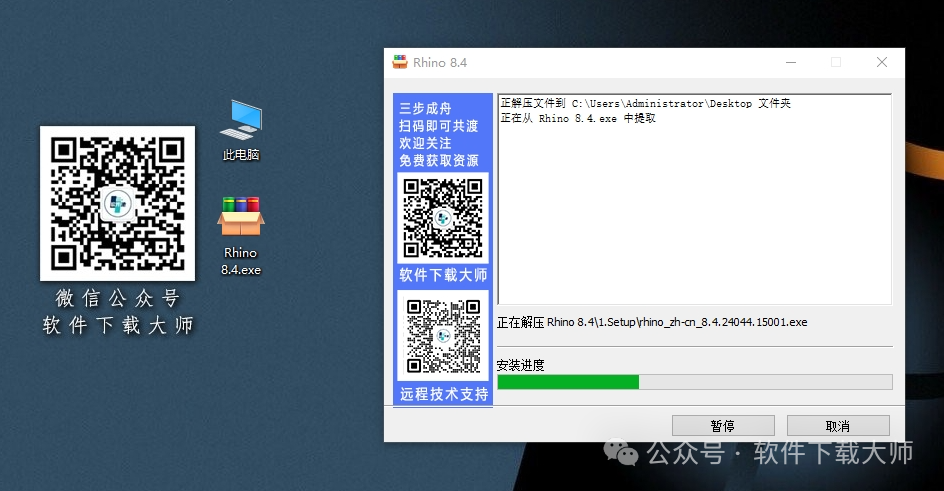The height and width of the screenshot is (491, 944).
Task: Click the large desktop QR code for 微信公众号
Action: tap(117, 203)
